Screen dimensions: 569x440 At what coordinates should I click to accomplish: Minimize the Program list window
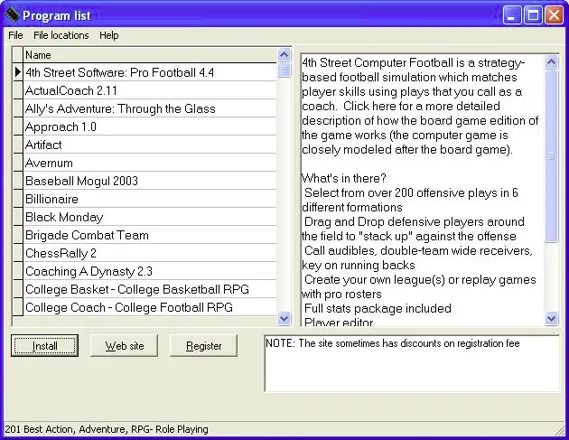[x=511, y=15]
